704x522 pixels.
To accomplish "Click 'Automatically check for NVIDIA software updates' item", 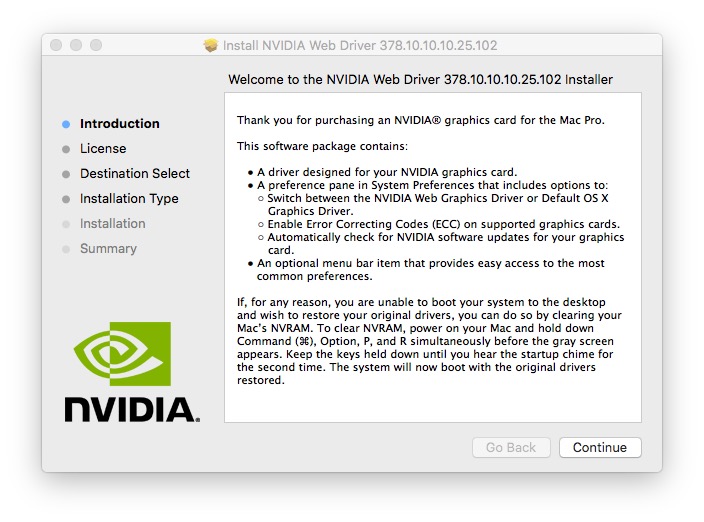I will [446, 243].
